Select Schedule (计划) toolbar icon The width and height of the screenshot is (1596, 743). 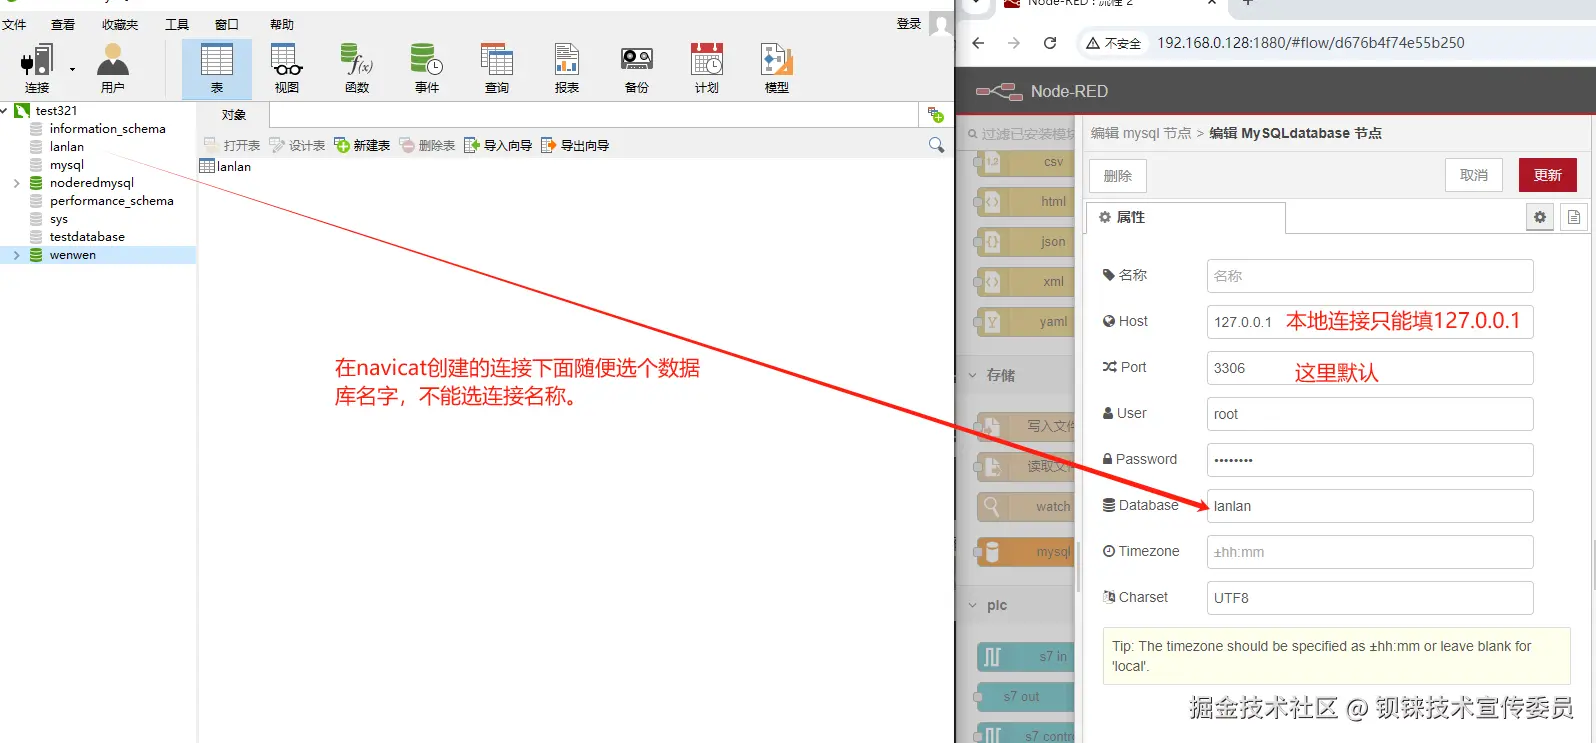pyautogui.click(x=707, y=69)
